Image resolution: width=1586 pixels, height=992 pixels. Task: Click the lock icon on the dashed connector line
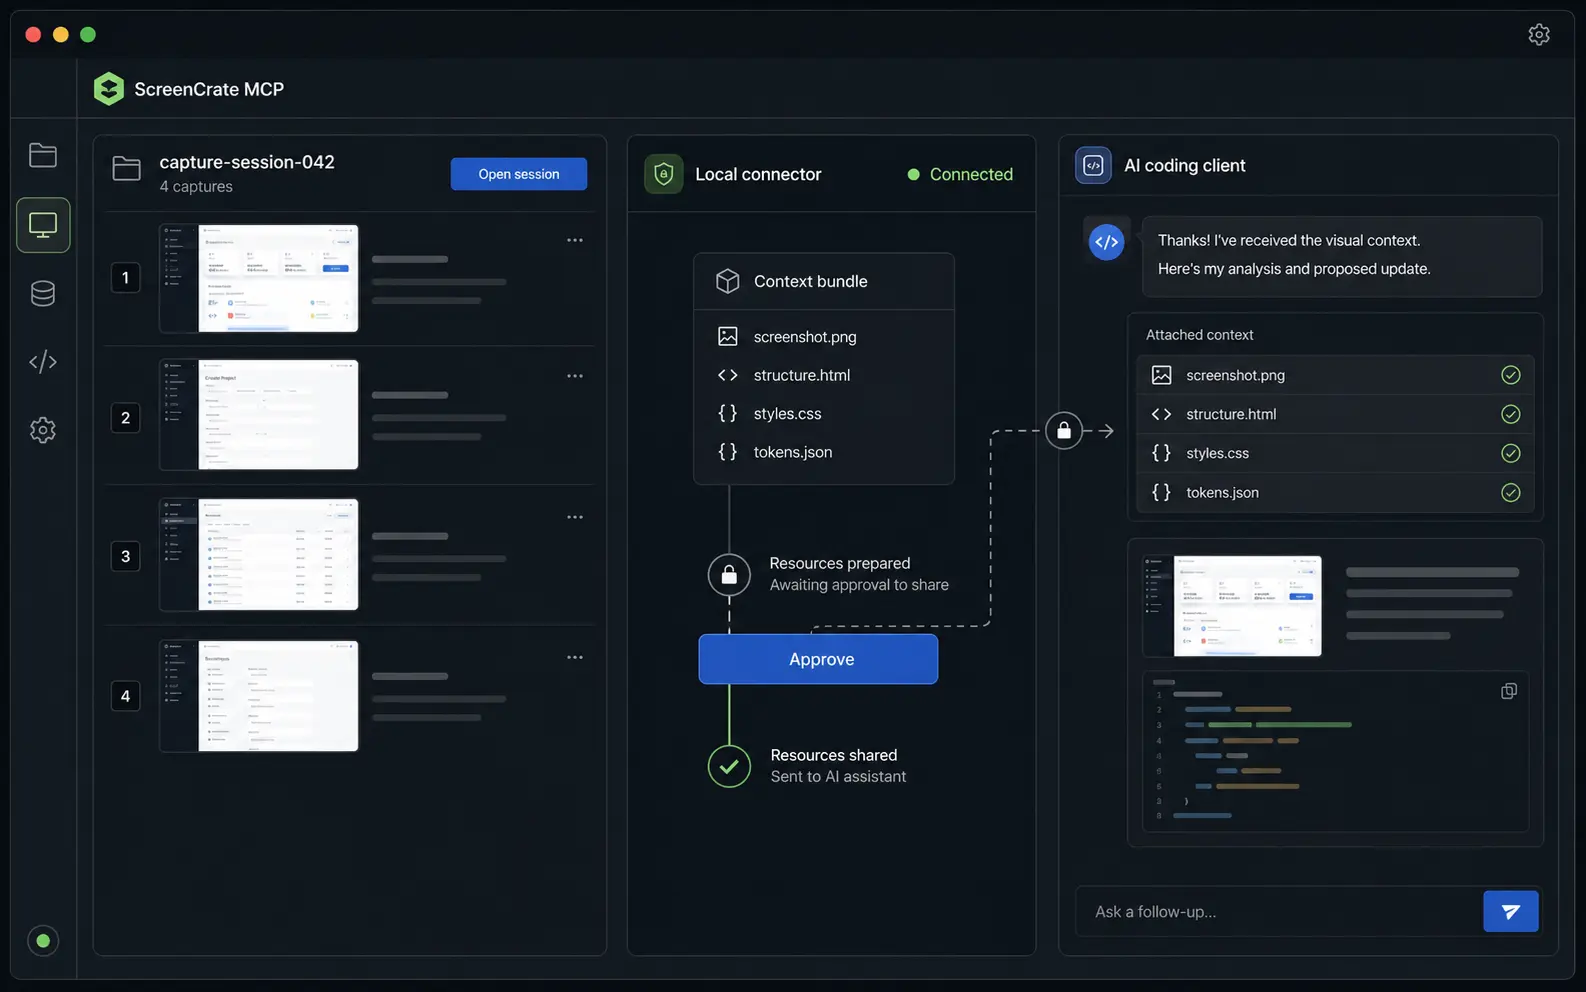coord(1064,431)
